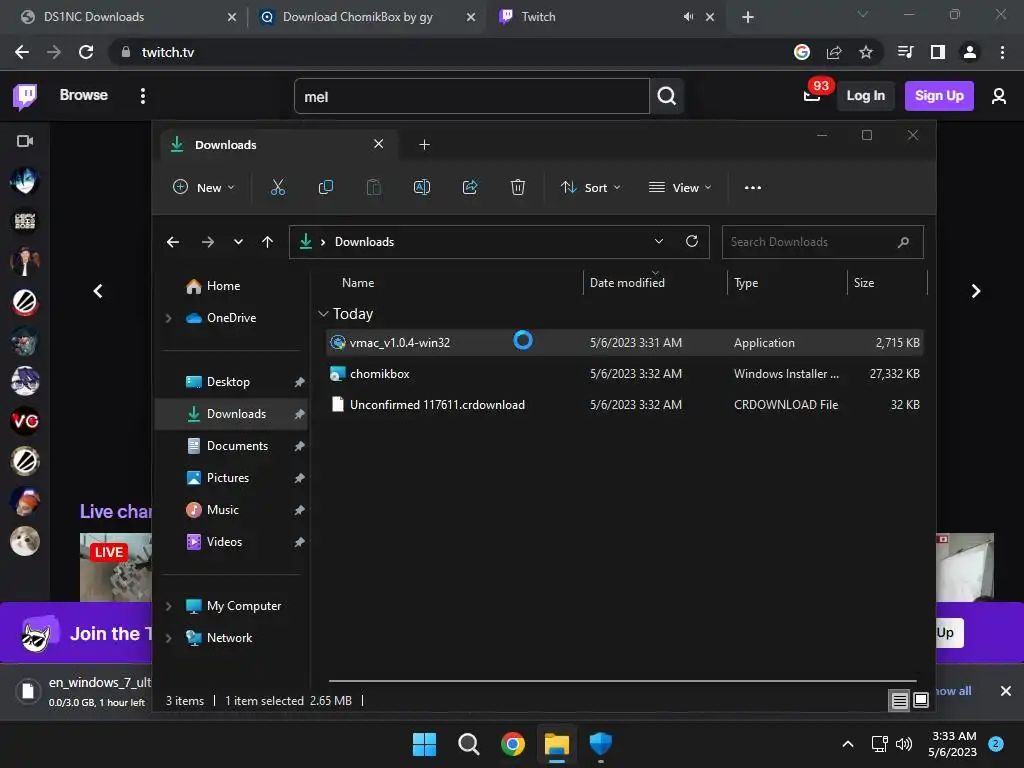
Task: Select the Downloads tab in File Explorer
Action: [278, 144]
